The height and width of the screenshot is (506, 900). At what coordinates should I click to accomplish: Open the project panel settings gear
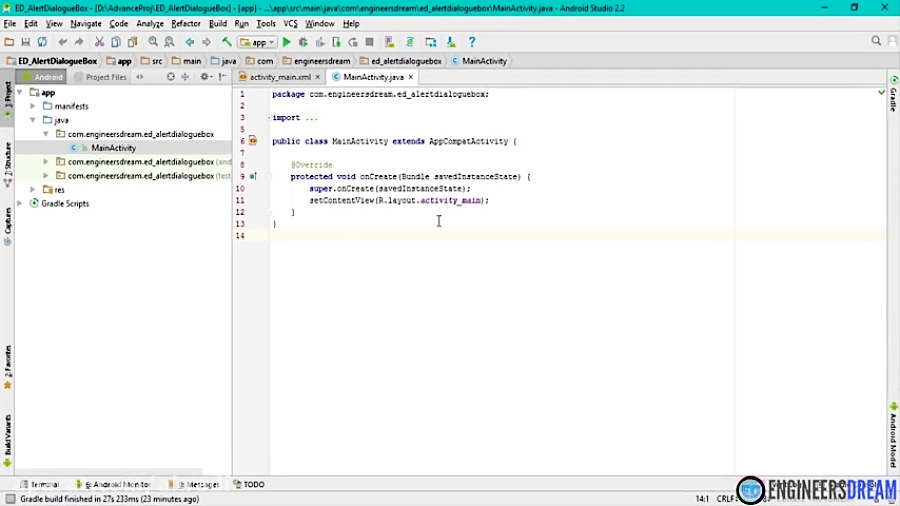(205, 77)
